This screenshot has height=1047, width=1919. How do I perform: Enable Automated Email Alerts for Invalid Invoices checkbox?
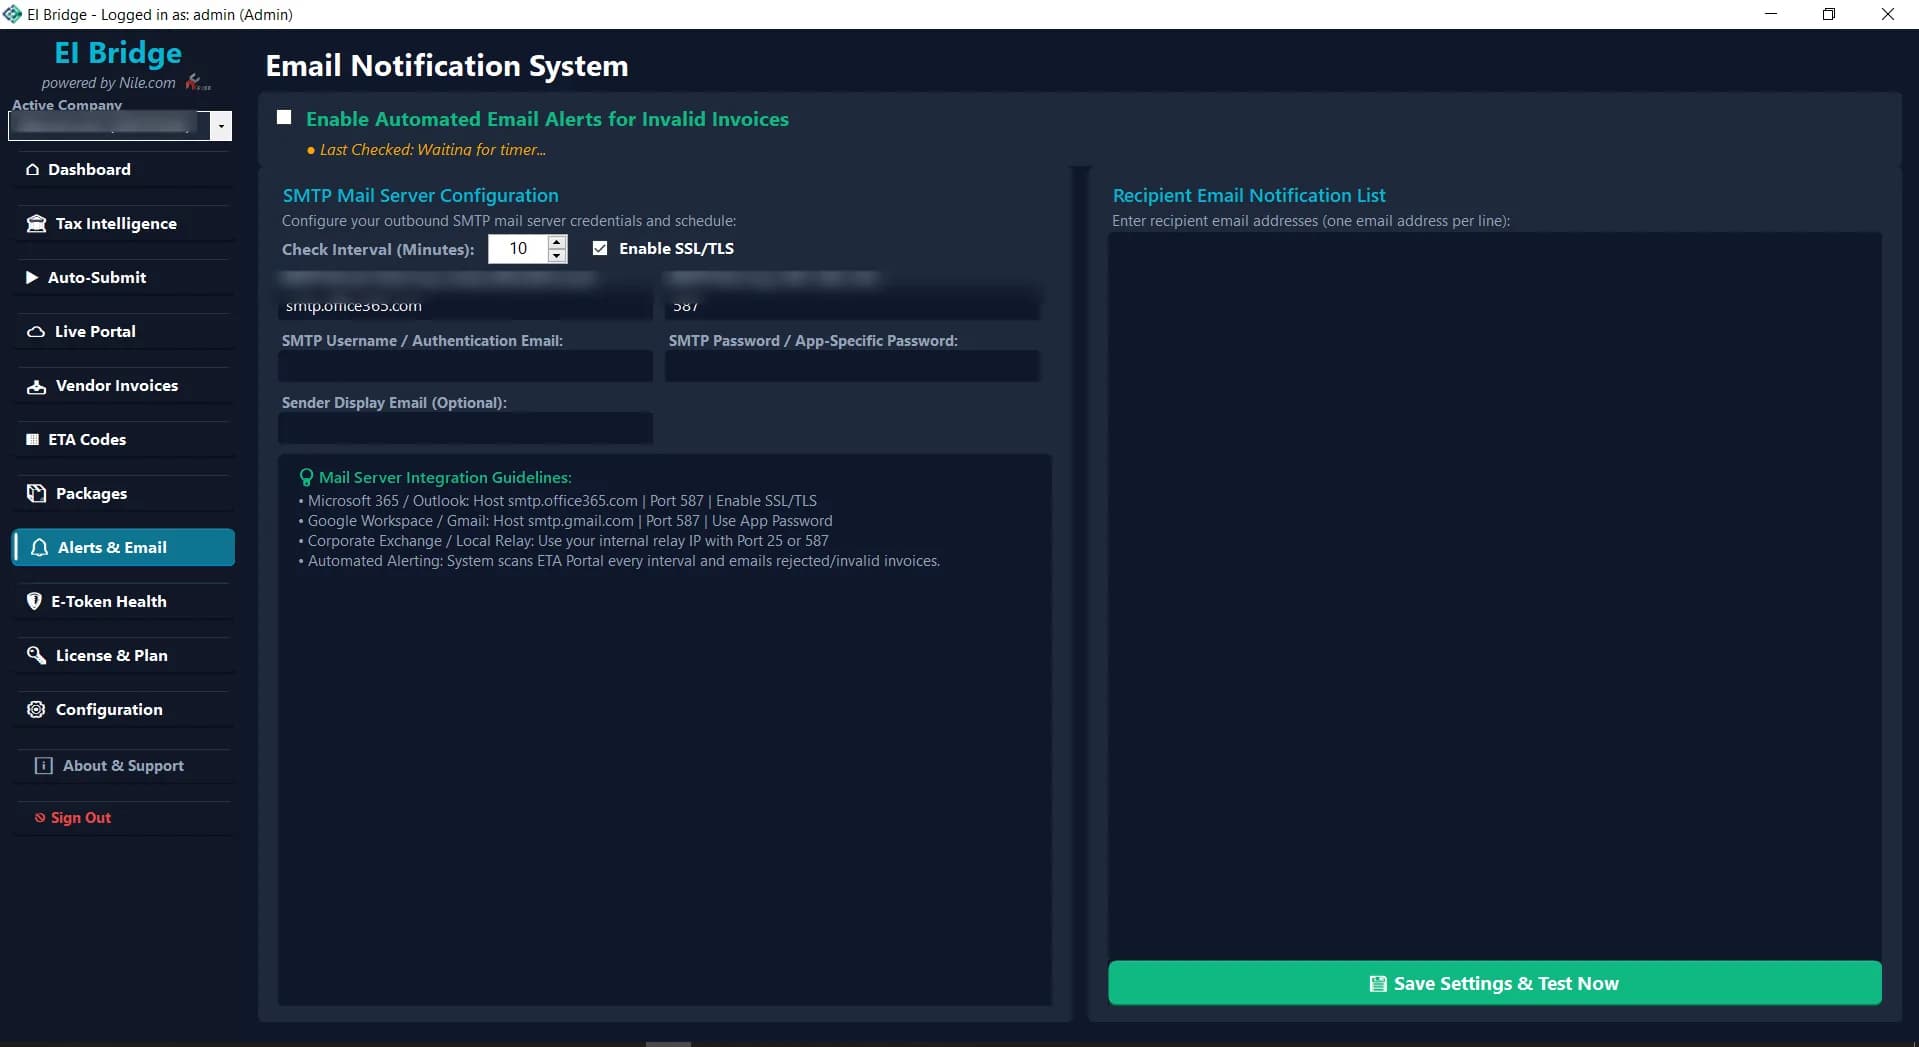(x=284, y=118)
